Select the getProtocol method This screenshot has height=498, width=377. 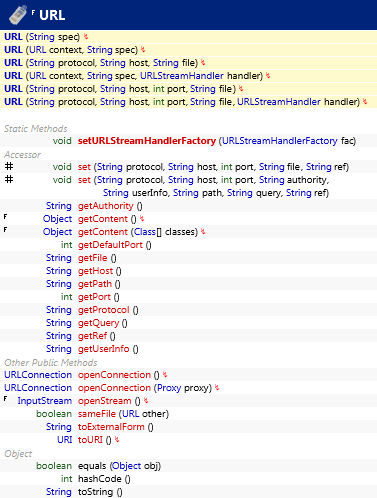pyautogui.click(x=104, y=310)
